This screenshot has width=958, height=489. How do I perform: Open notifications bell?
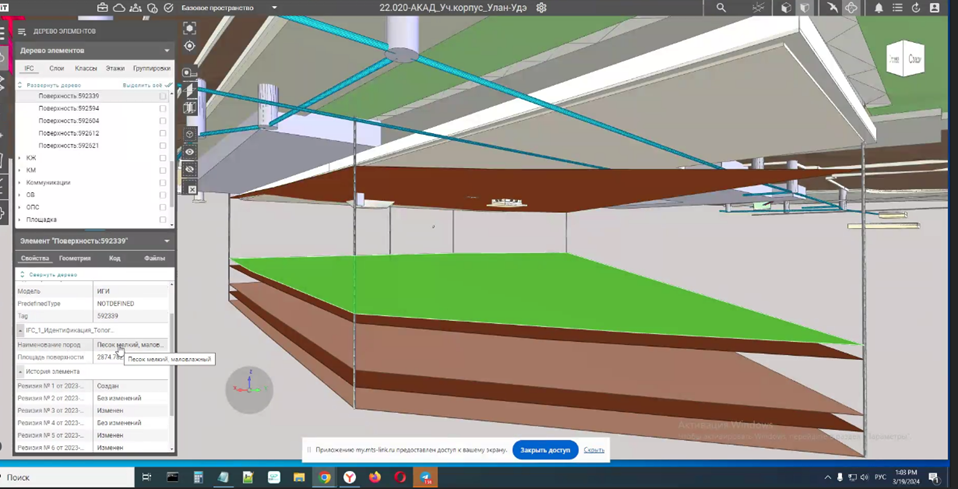tap(879, 8)
